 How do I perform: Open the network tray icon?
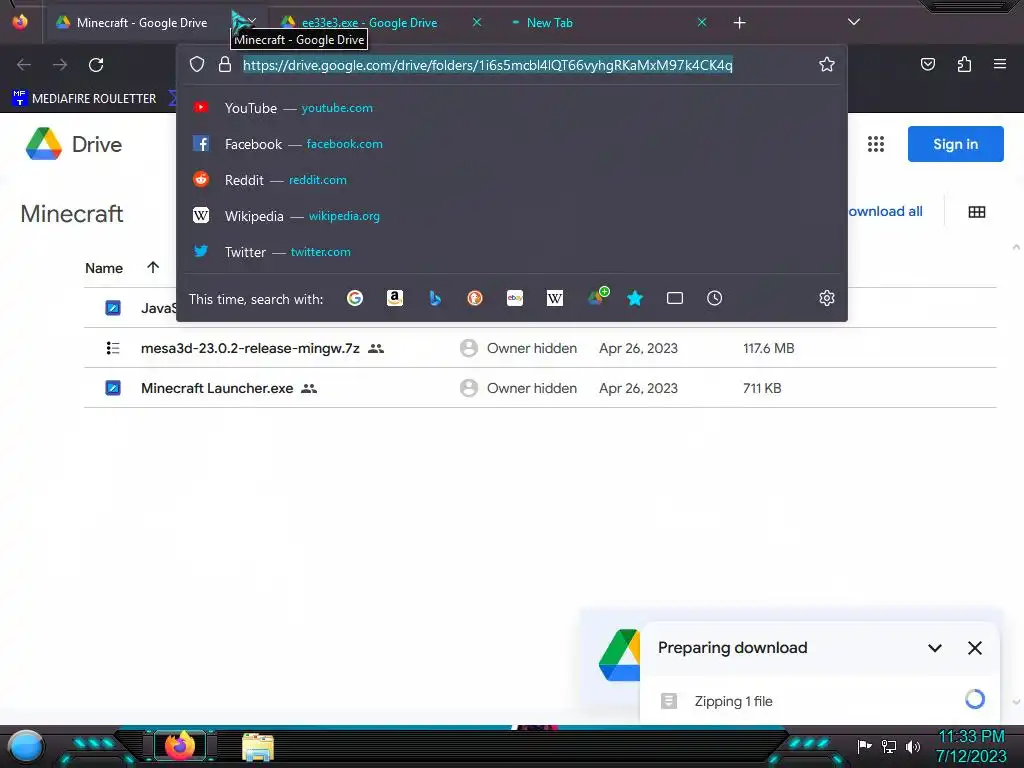click(889, 746)
